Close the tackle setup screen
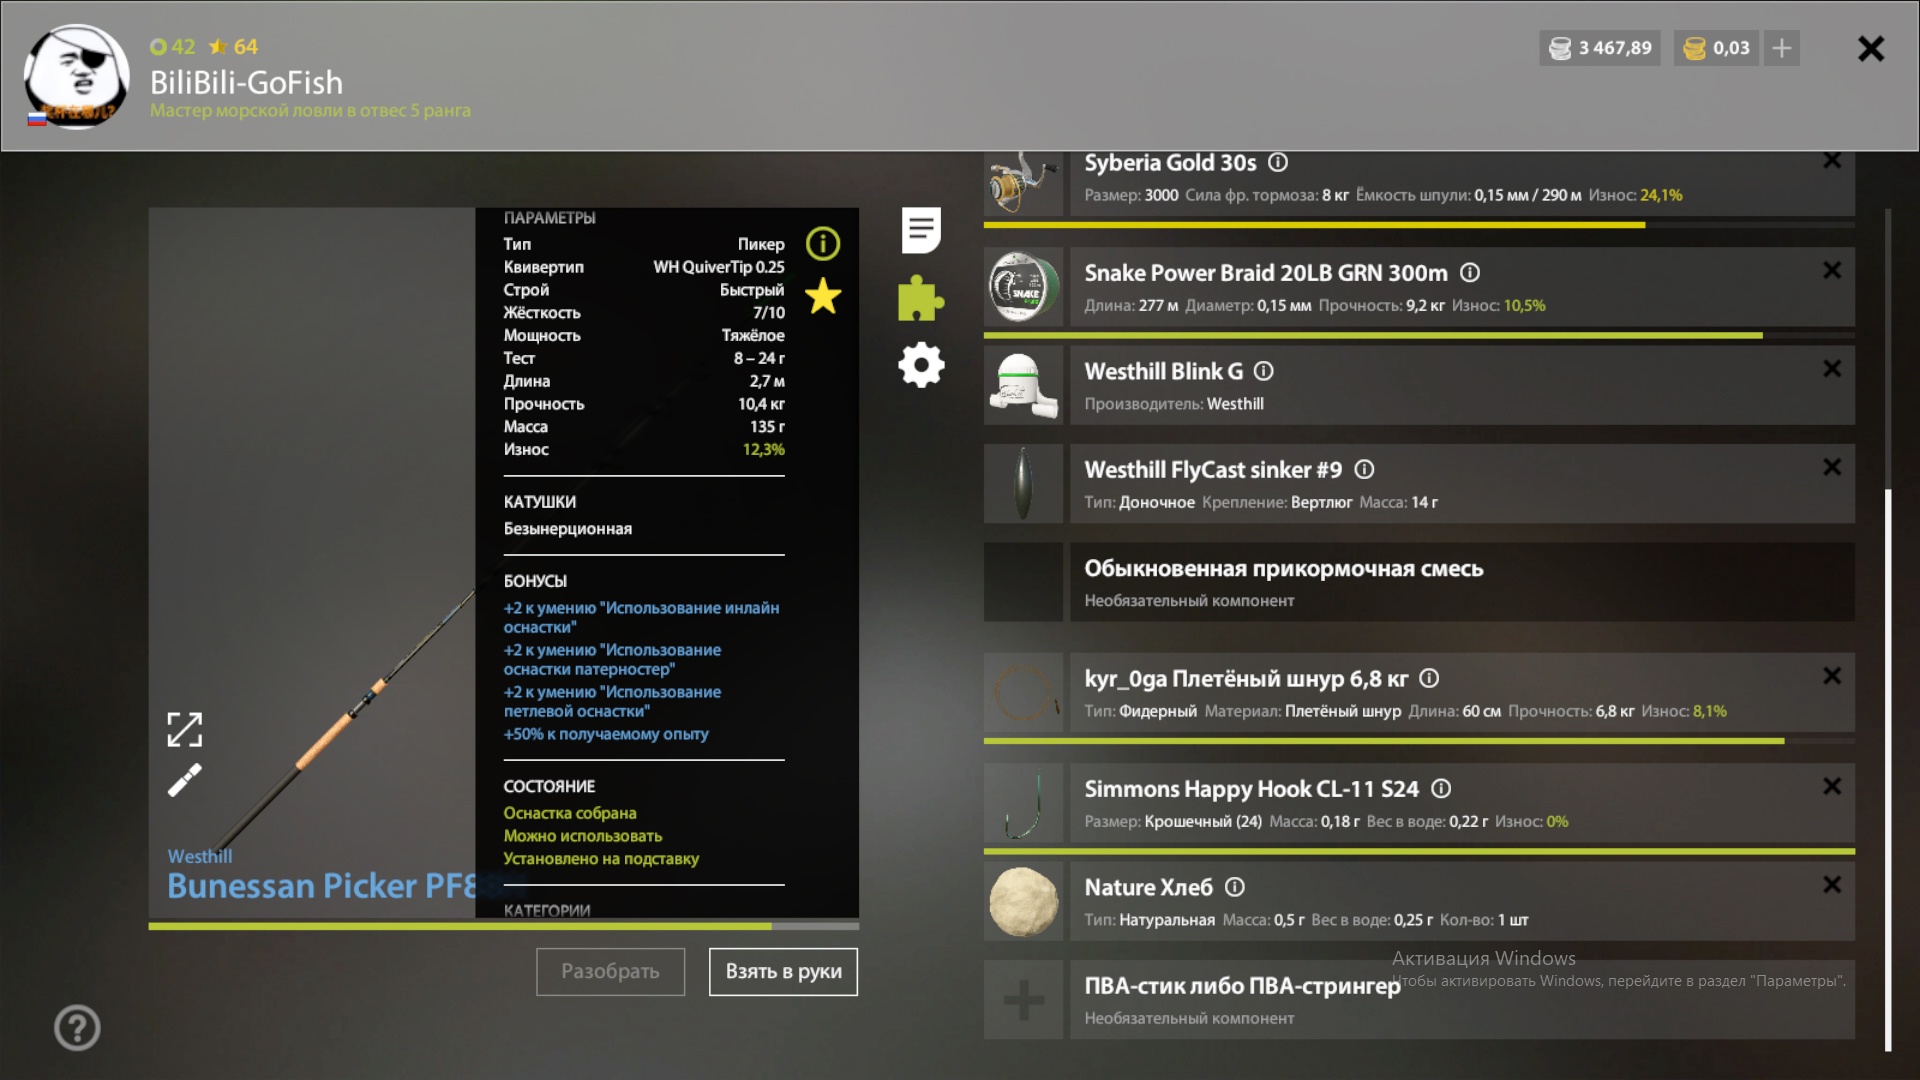Viewport: 1920px width, 1080px height. pyautogui.click(x=1871, y=48)
